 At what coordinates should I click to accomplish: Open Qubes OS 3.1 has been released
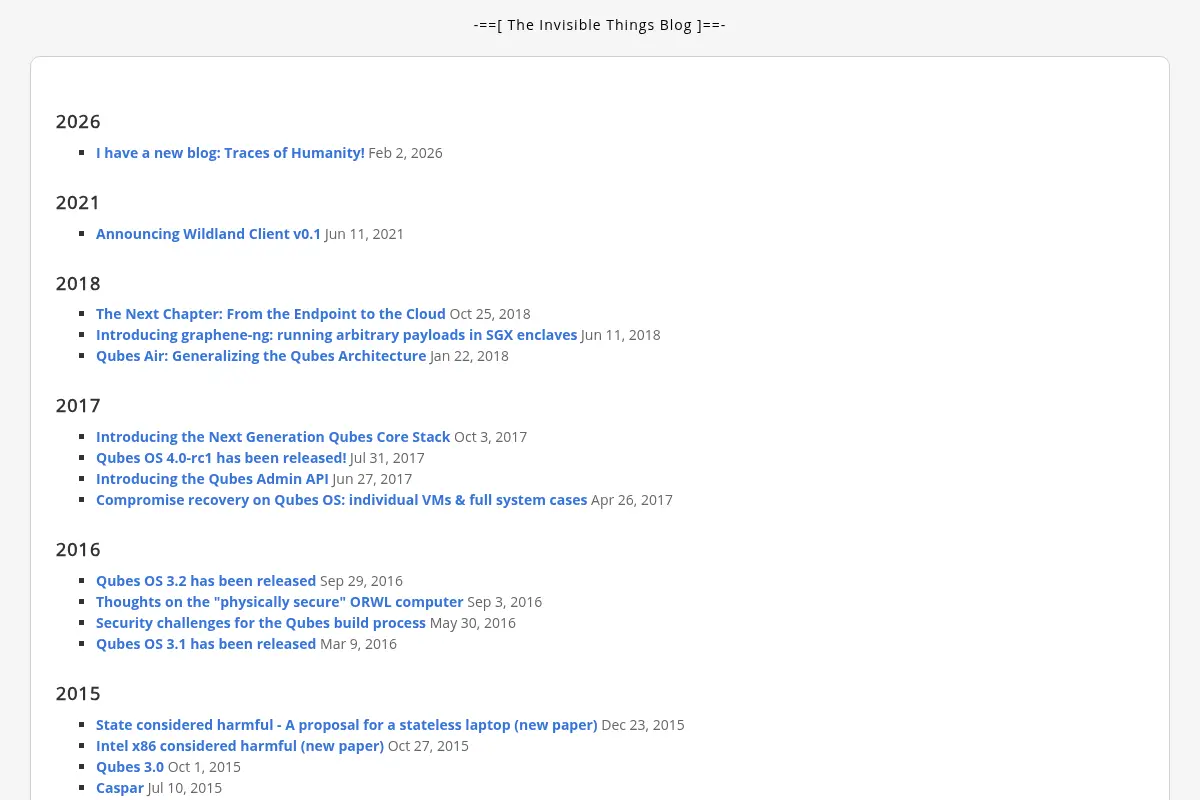206,644
